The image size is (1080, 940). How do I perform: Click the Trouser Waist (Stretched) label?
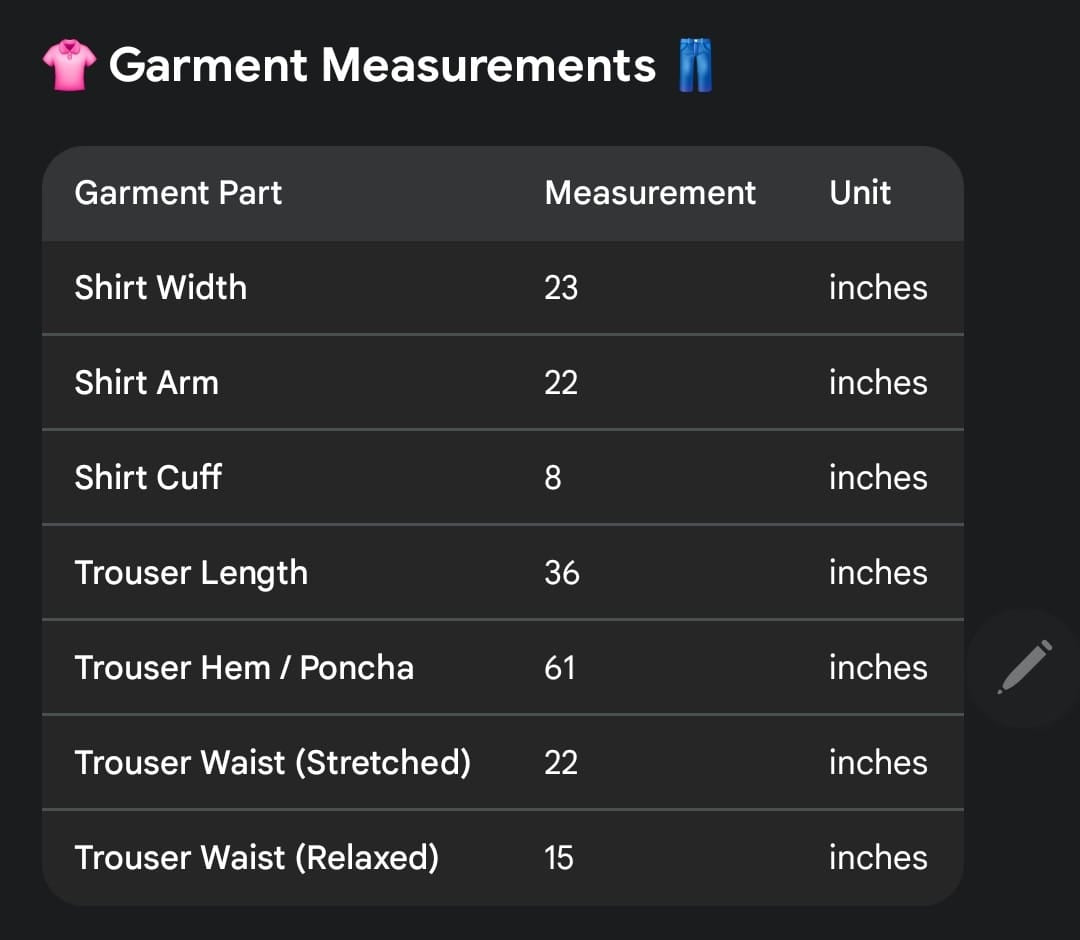click(272, 763)
